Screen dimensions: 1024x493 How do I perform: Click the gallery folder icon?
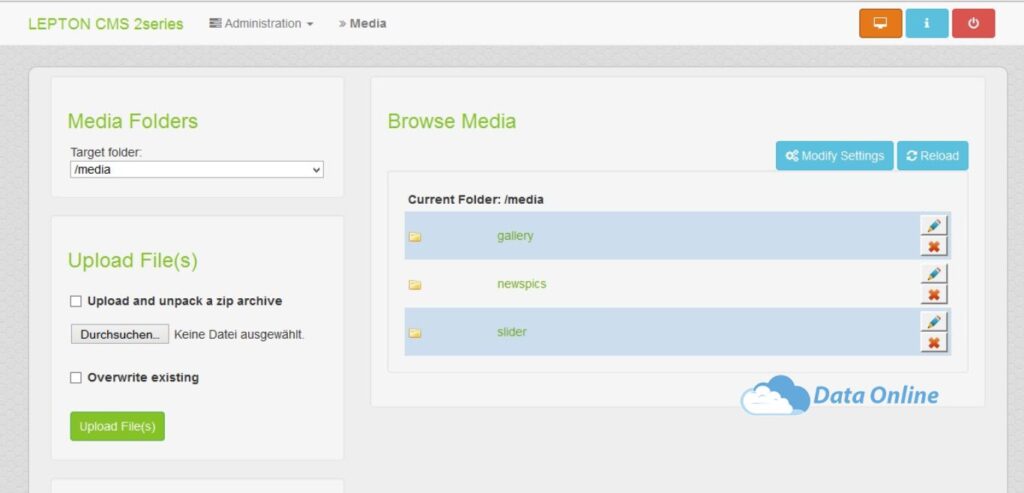pyautogui.click(x=415, y=236)
